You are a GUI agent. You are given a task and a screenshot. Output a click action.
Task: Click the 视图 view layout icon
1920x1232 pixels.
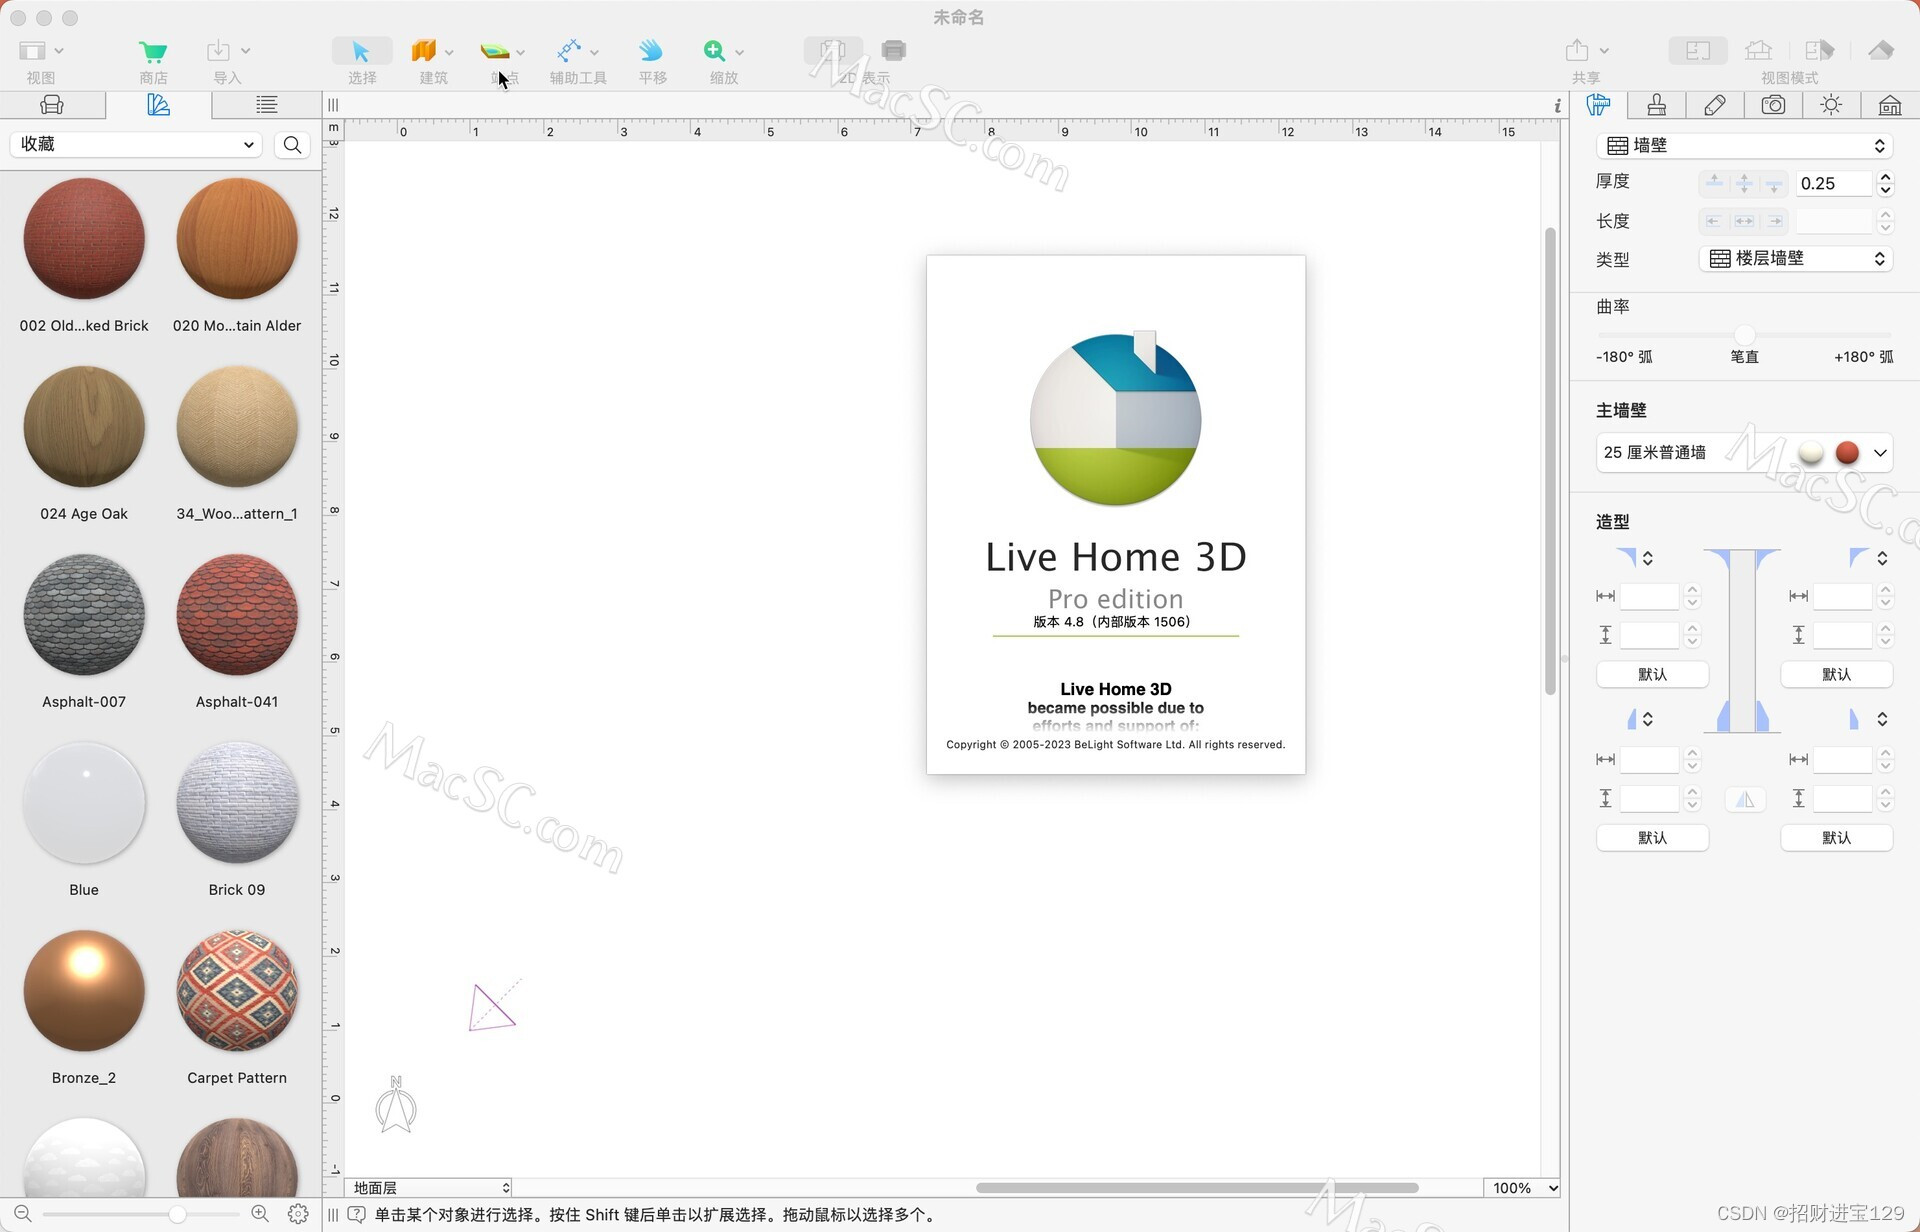[33, 50]
